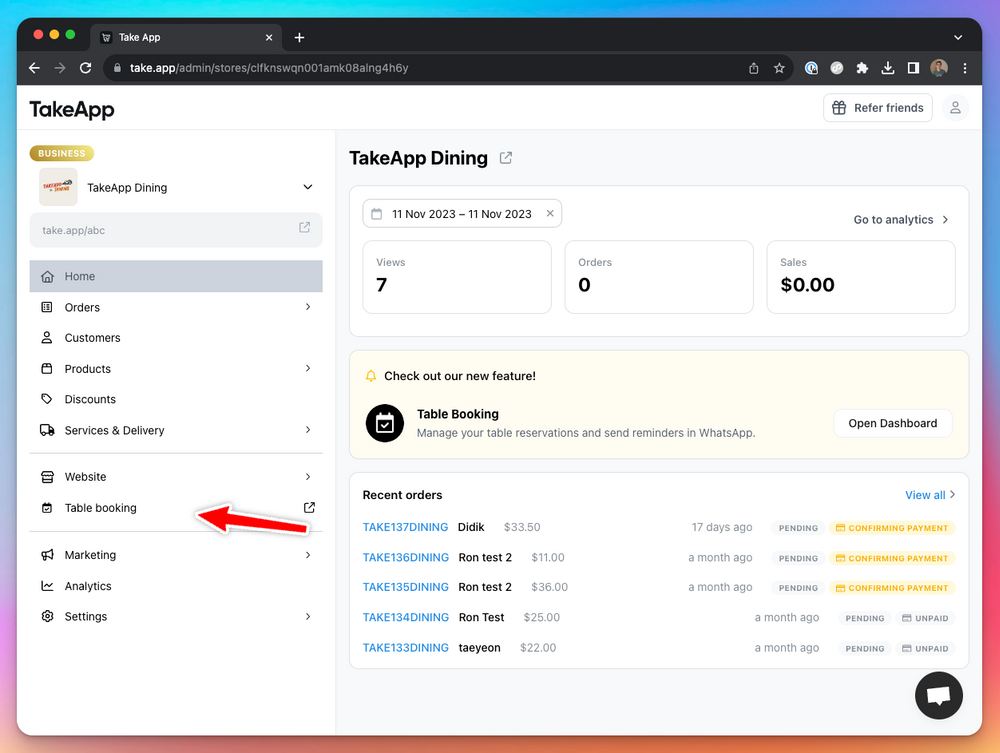Clear the date range with the X icon
The height and width of the screenshot is (753, 1000).
550,214
